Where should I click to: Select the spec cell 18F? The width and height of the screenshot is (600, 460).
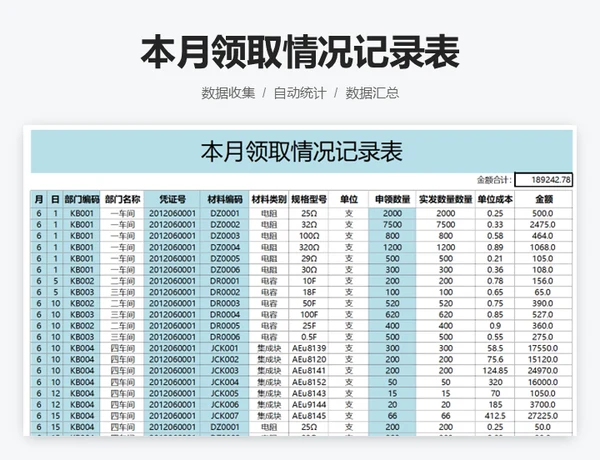pyautogui.click(x=309, y=292)
